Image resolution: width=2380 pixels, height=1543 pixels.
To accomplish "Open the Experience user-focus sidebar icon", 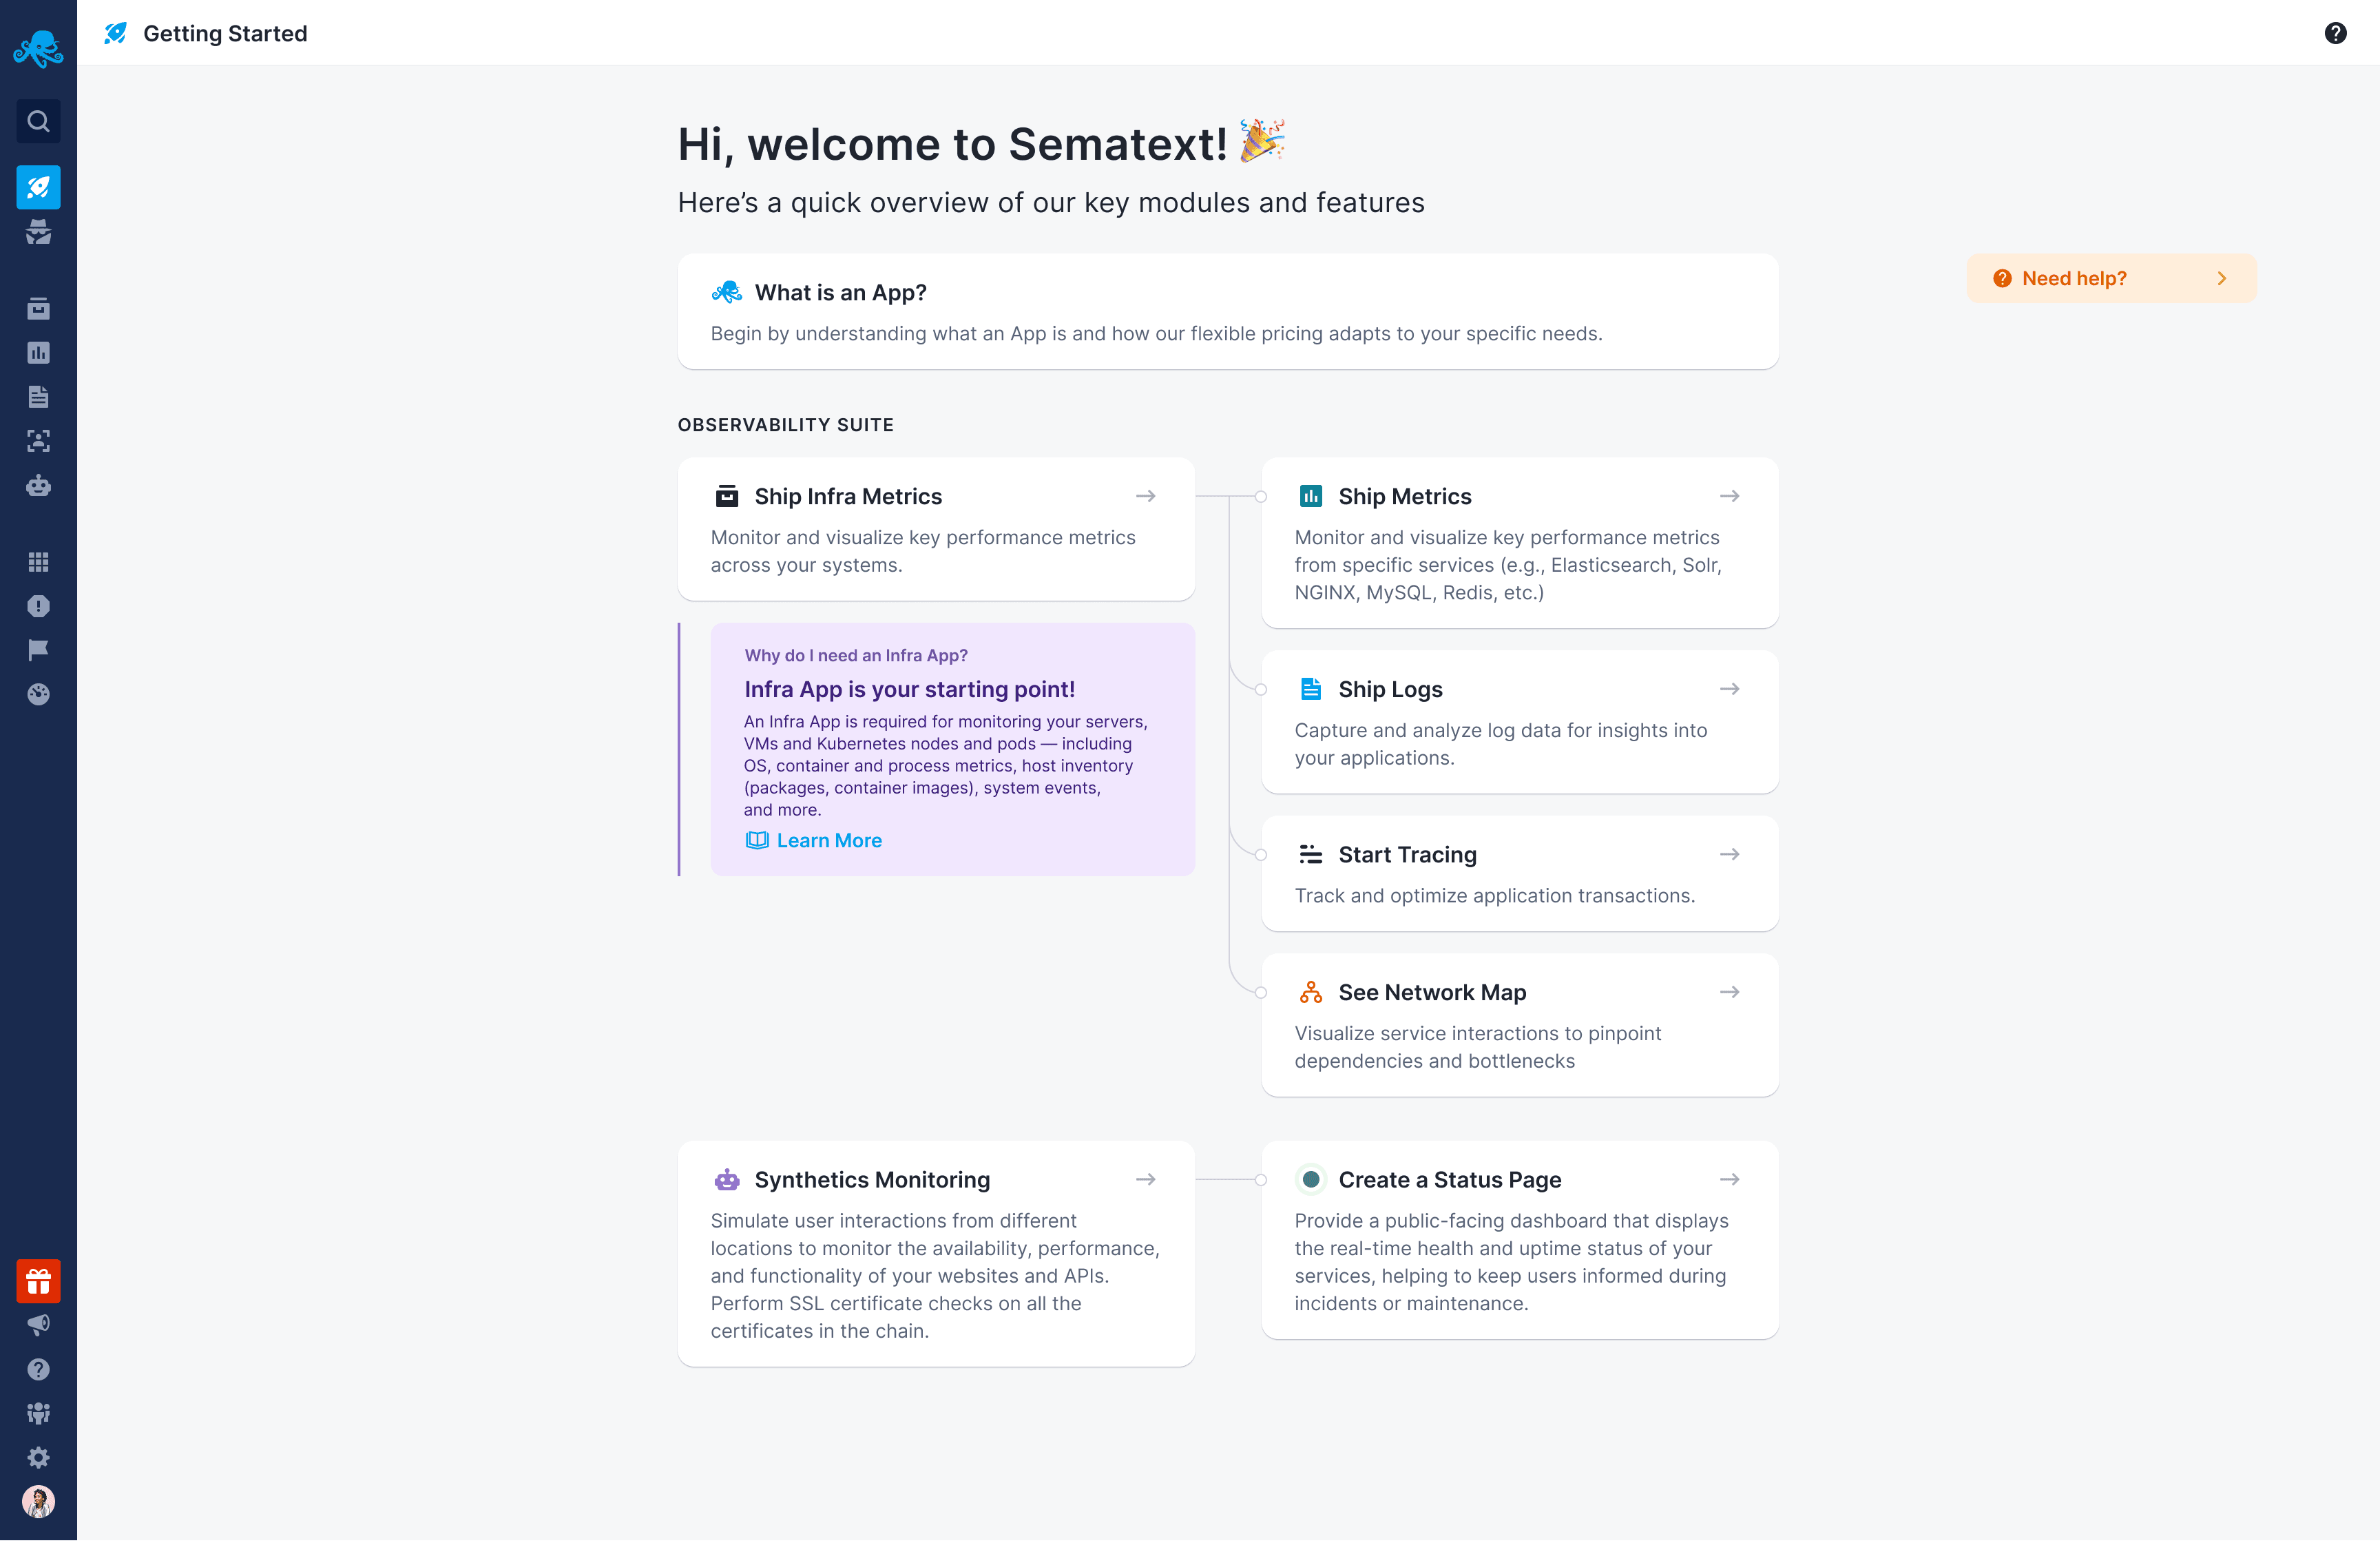I will [39, 441].
